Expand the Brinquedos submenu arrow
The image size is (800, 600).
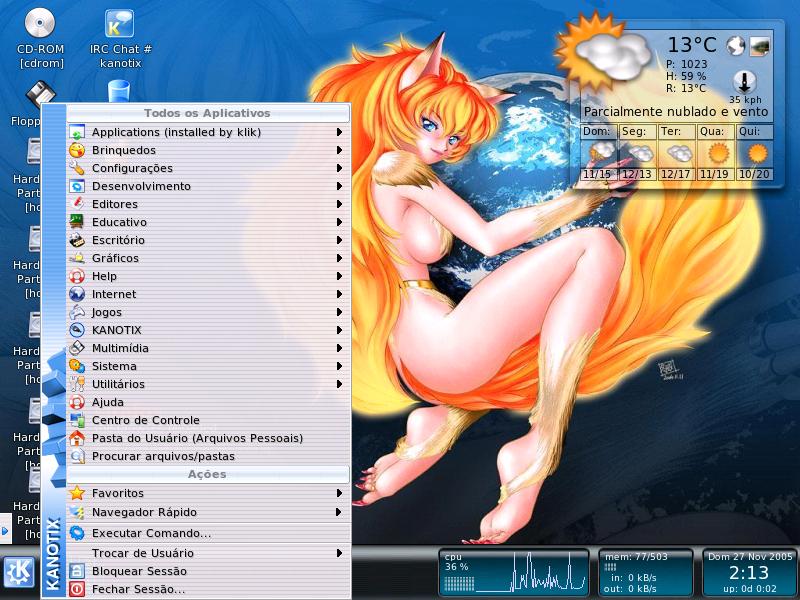coord(339,150)
